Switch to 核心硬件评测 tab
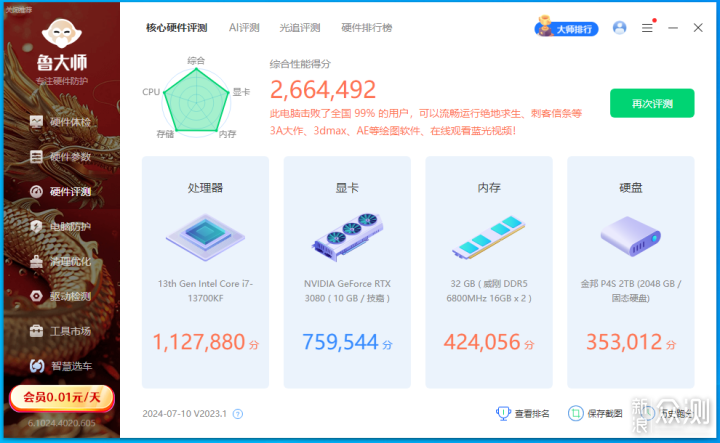 click(177, 28)
